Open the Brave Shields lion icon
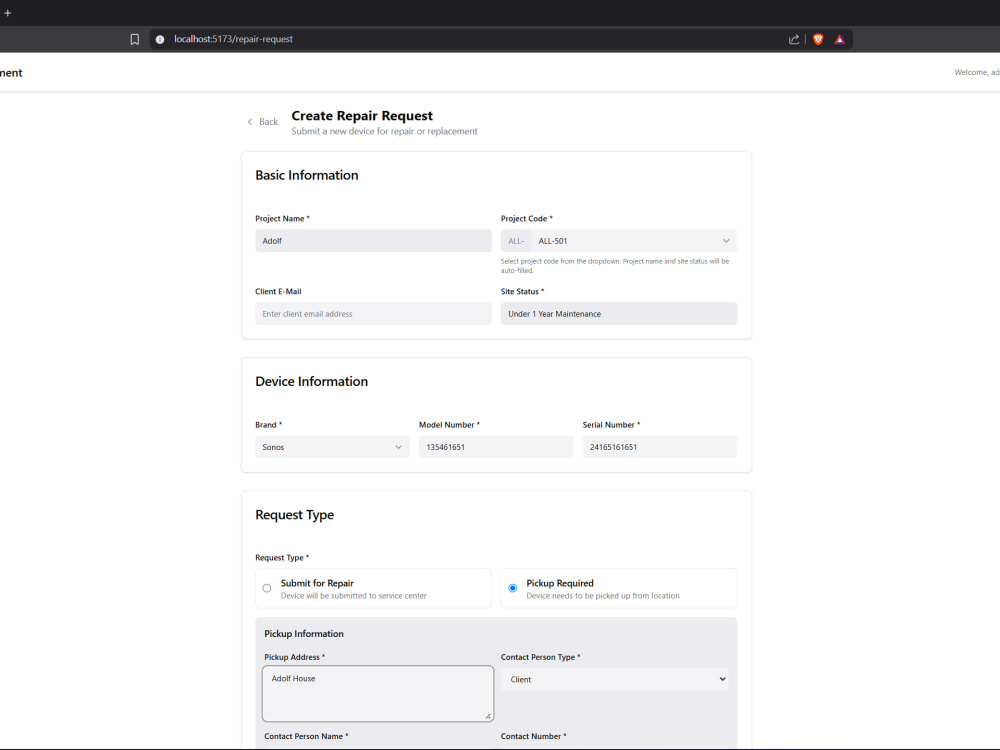 tap(818, 40)
